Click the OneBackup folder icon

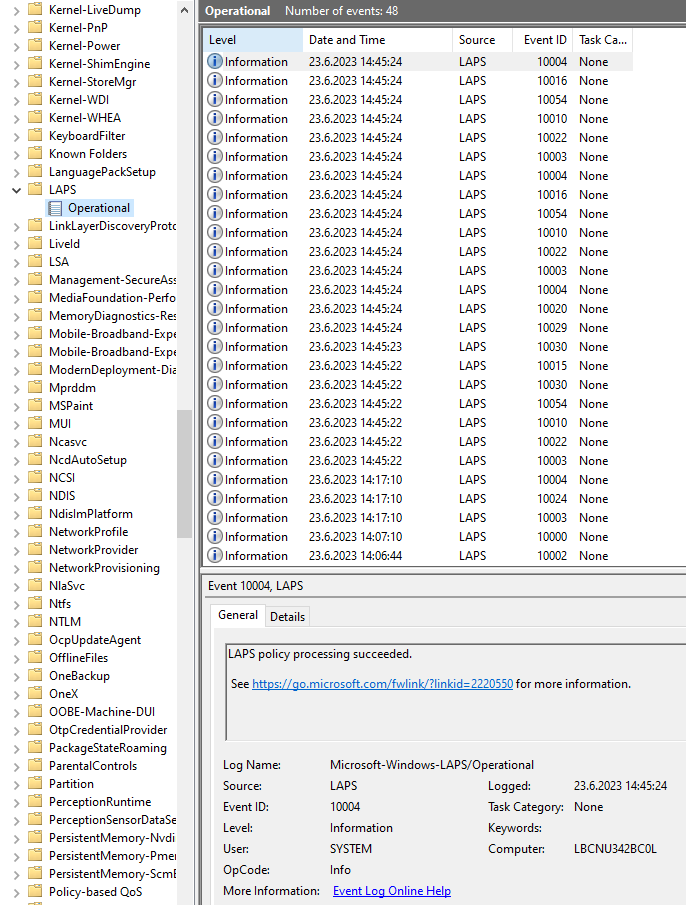[35, 675]
